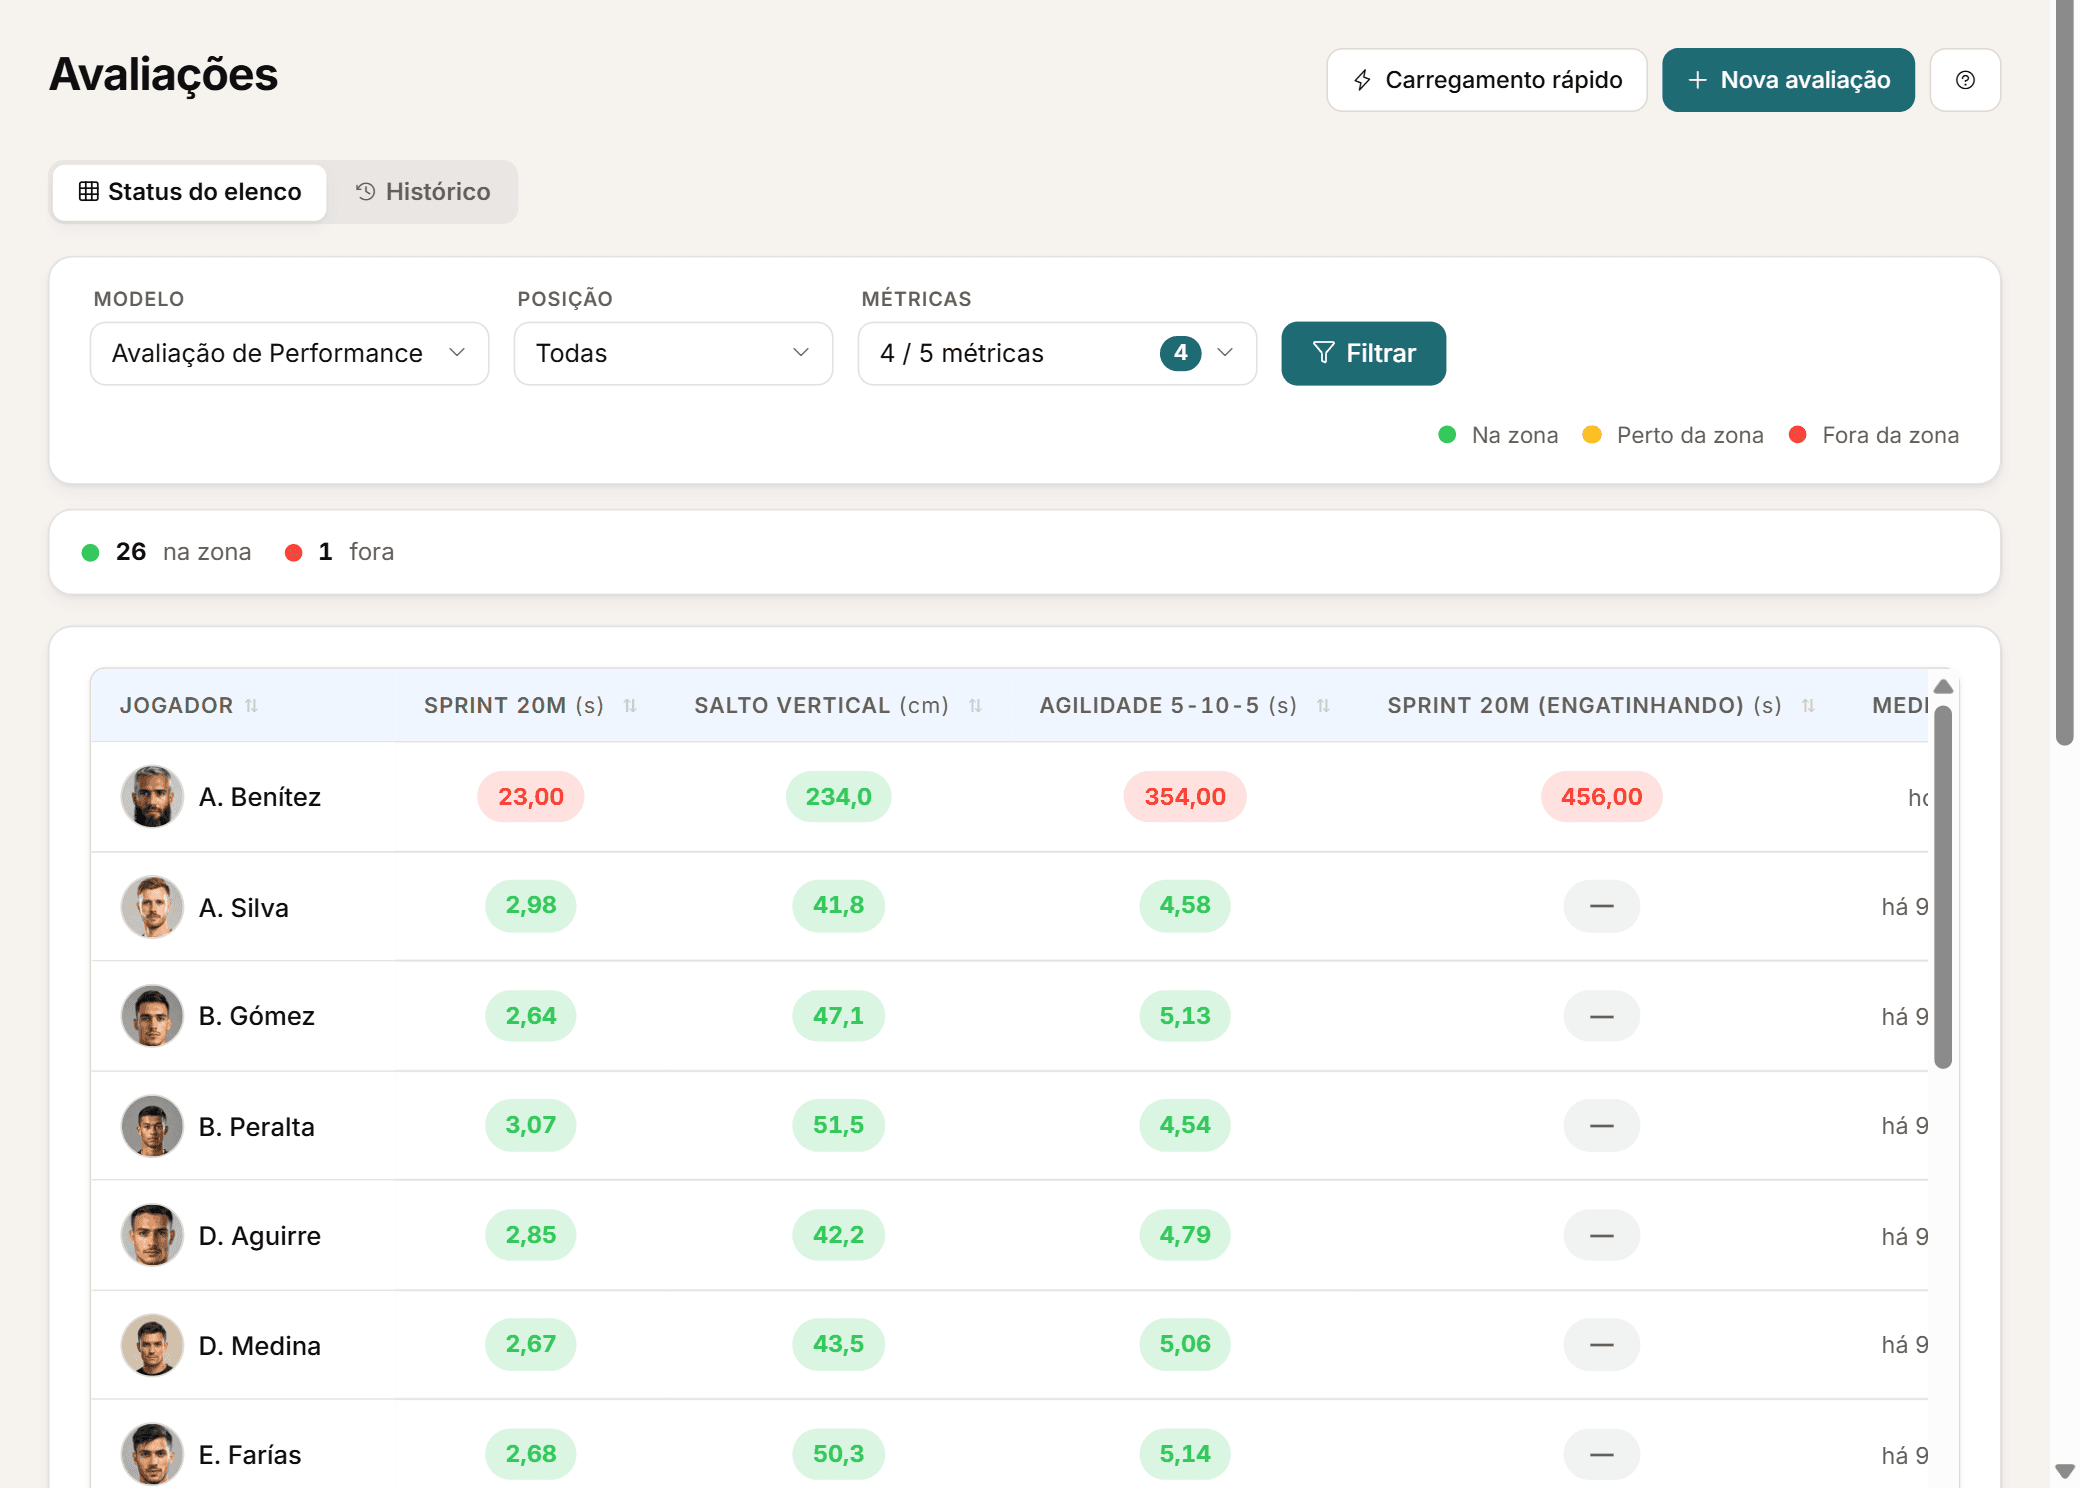Expand the Métricas 4 / 5 métricas dropdown

point(1057,353)
